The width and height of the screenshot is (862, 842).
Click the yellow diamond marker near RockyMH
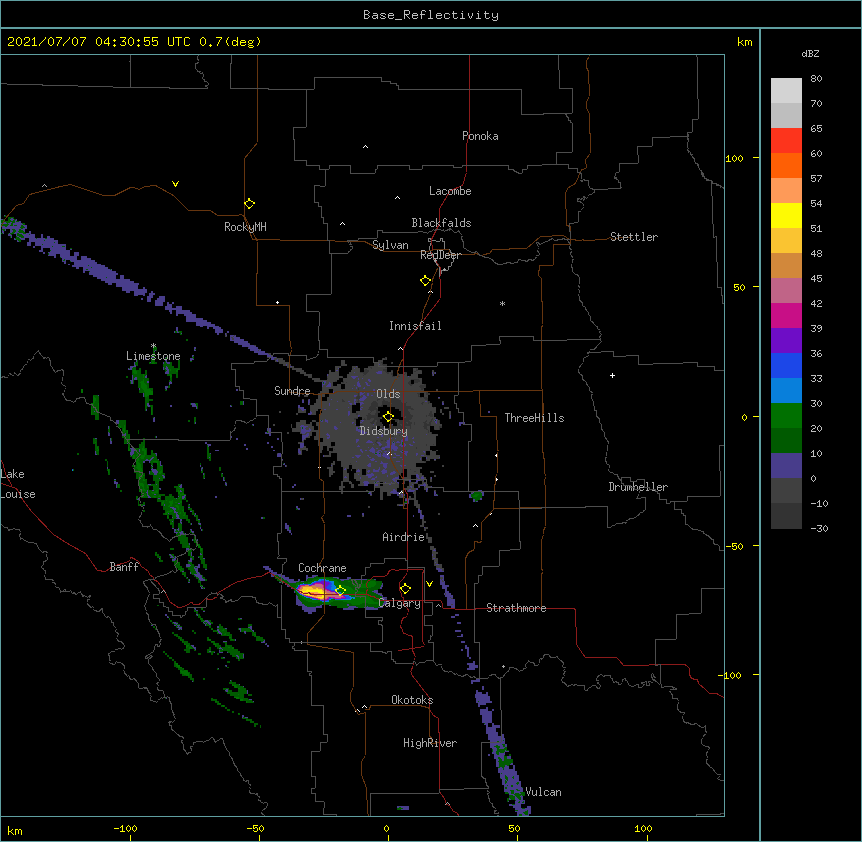coord(249,203)
